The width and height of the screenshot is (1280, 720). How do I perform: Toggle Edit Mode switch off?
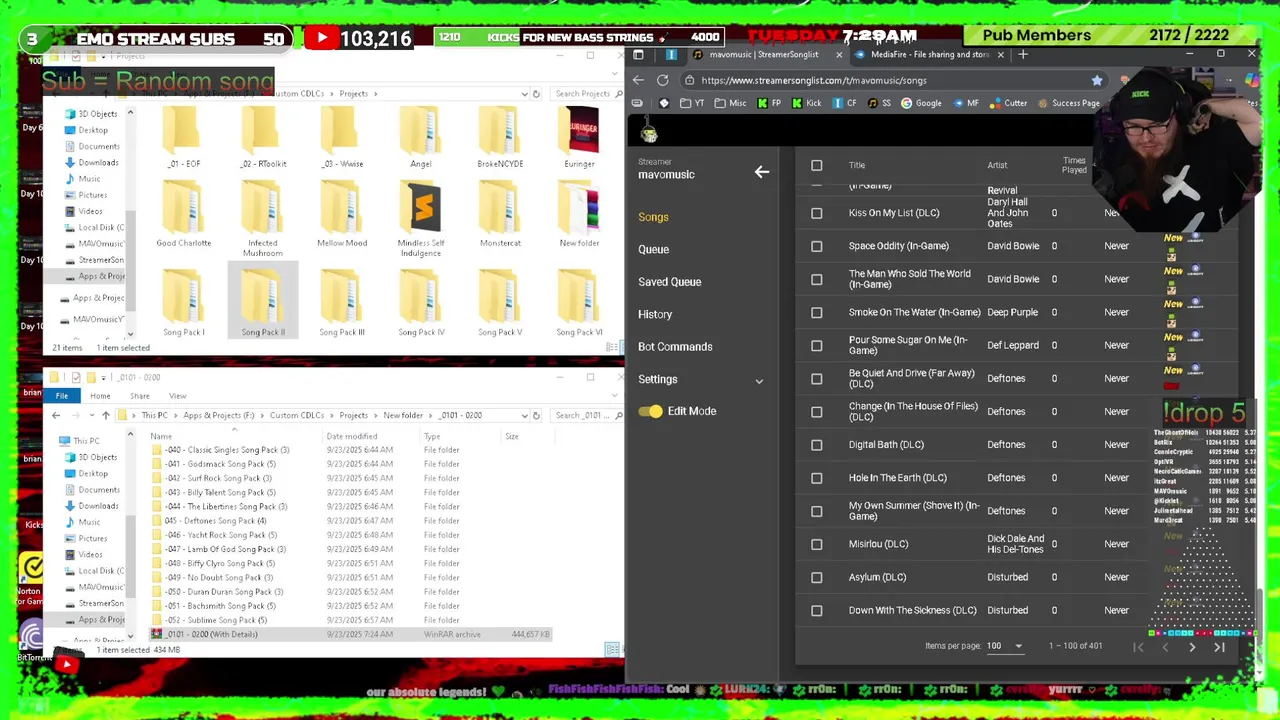[x=650, y=411]
